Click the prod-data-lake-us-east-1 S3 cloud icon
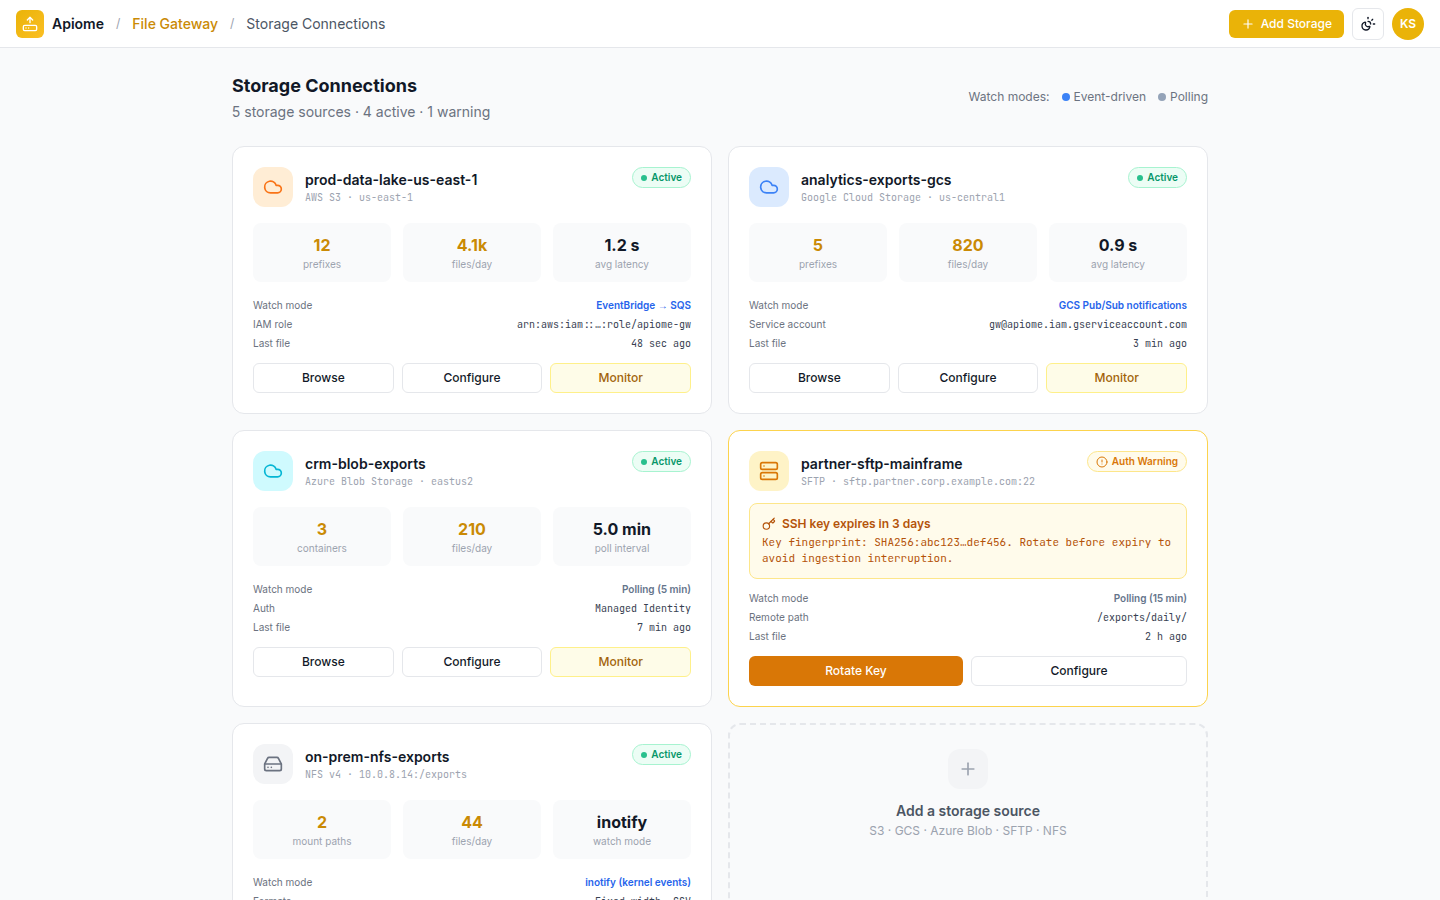 point(273,187)
